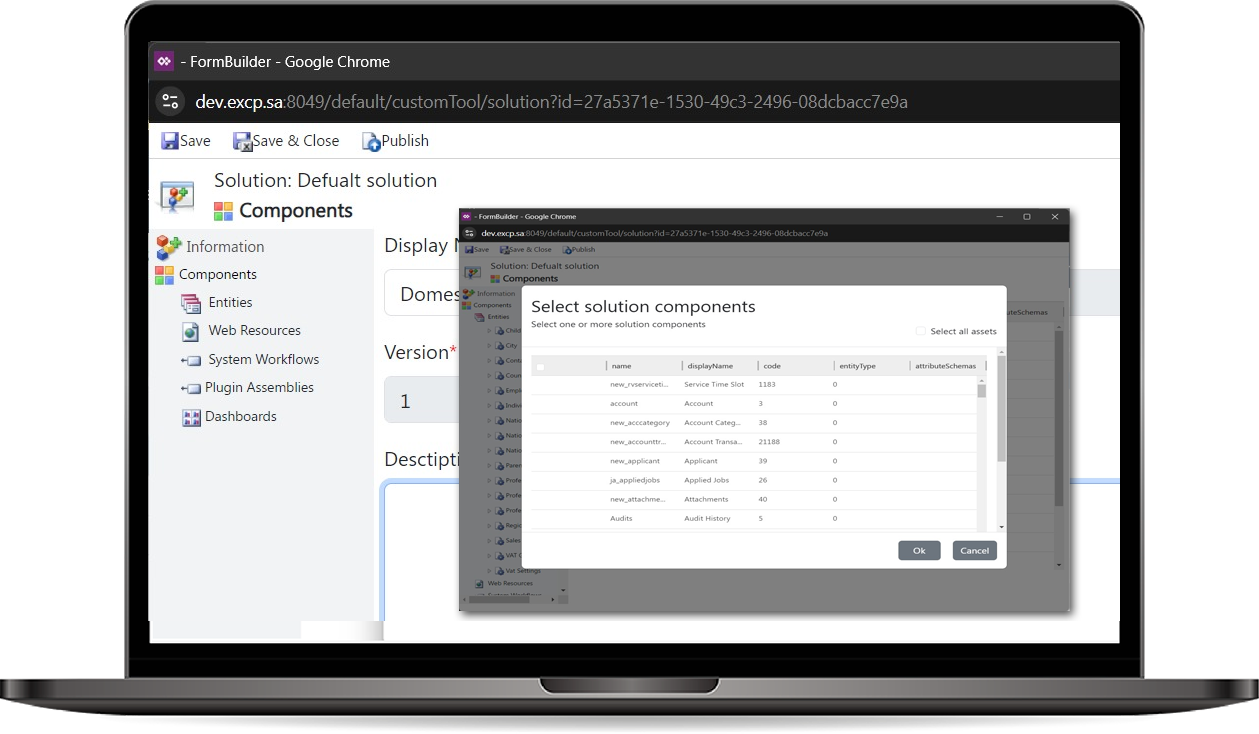The image size is (1259, 734).
Task: Open the Dashboards icon in the sidebar
Action: 191,417
